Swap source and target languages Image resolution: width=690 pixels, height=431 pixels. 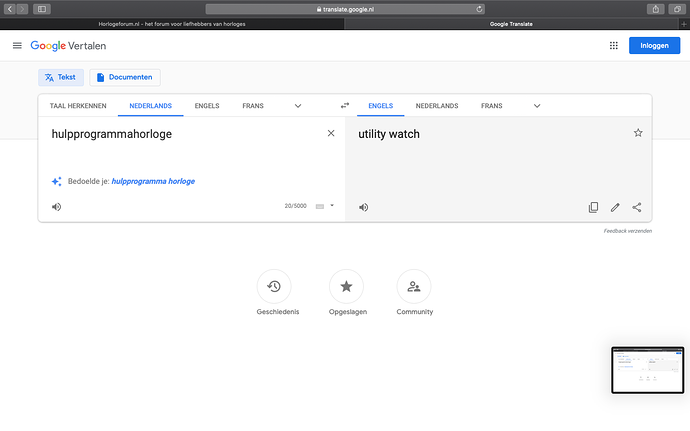(345, 105)
